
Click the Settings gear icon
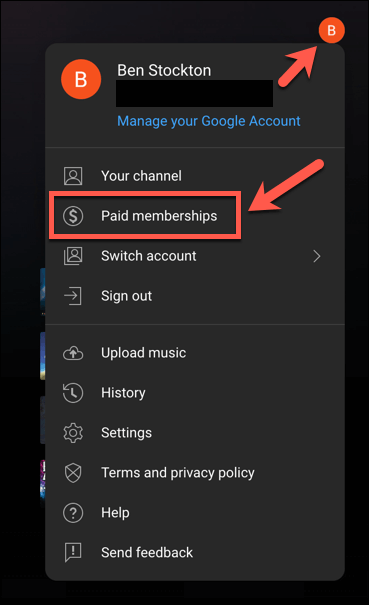(x=73, y=433)
